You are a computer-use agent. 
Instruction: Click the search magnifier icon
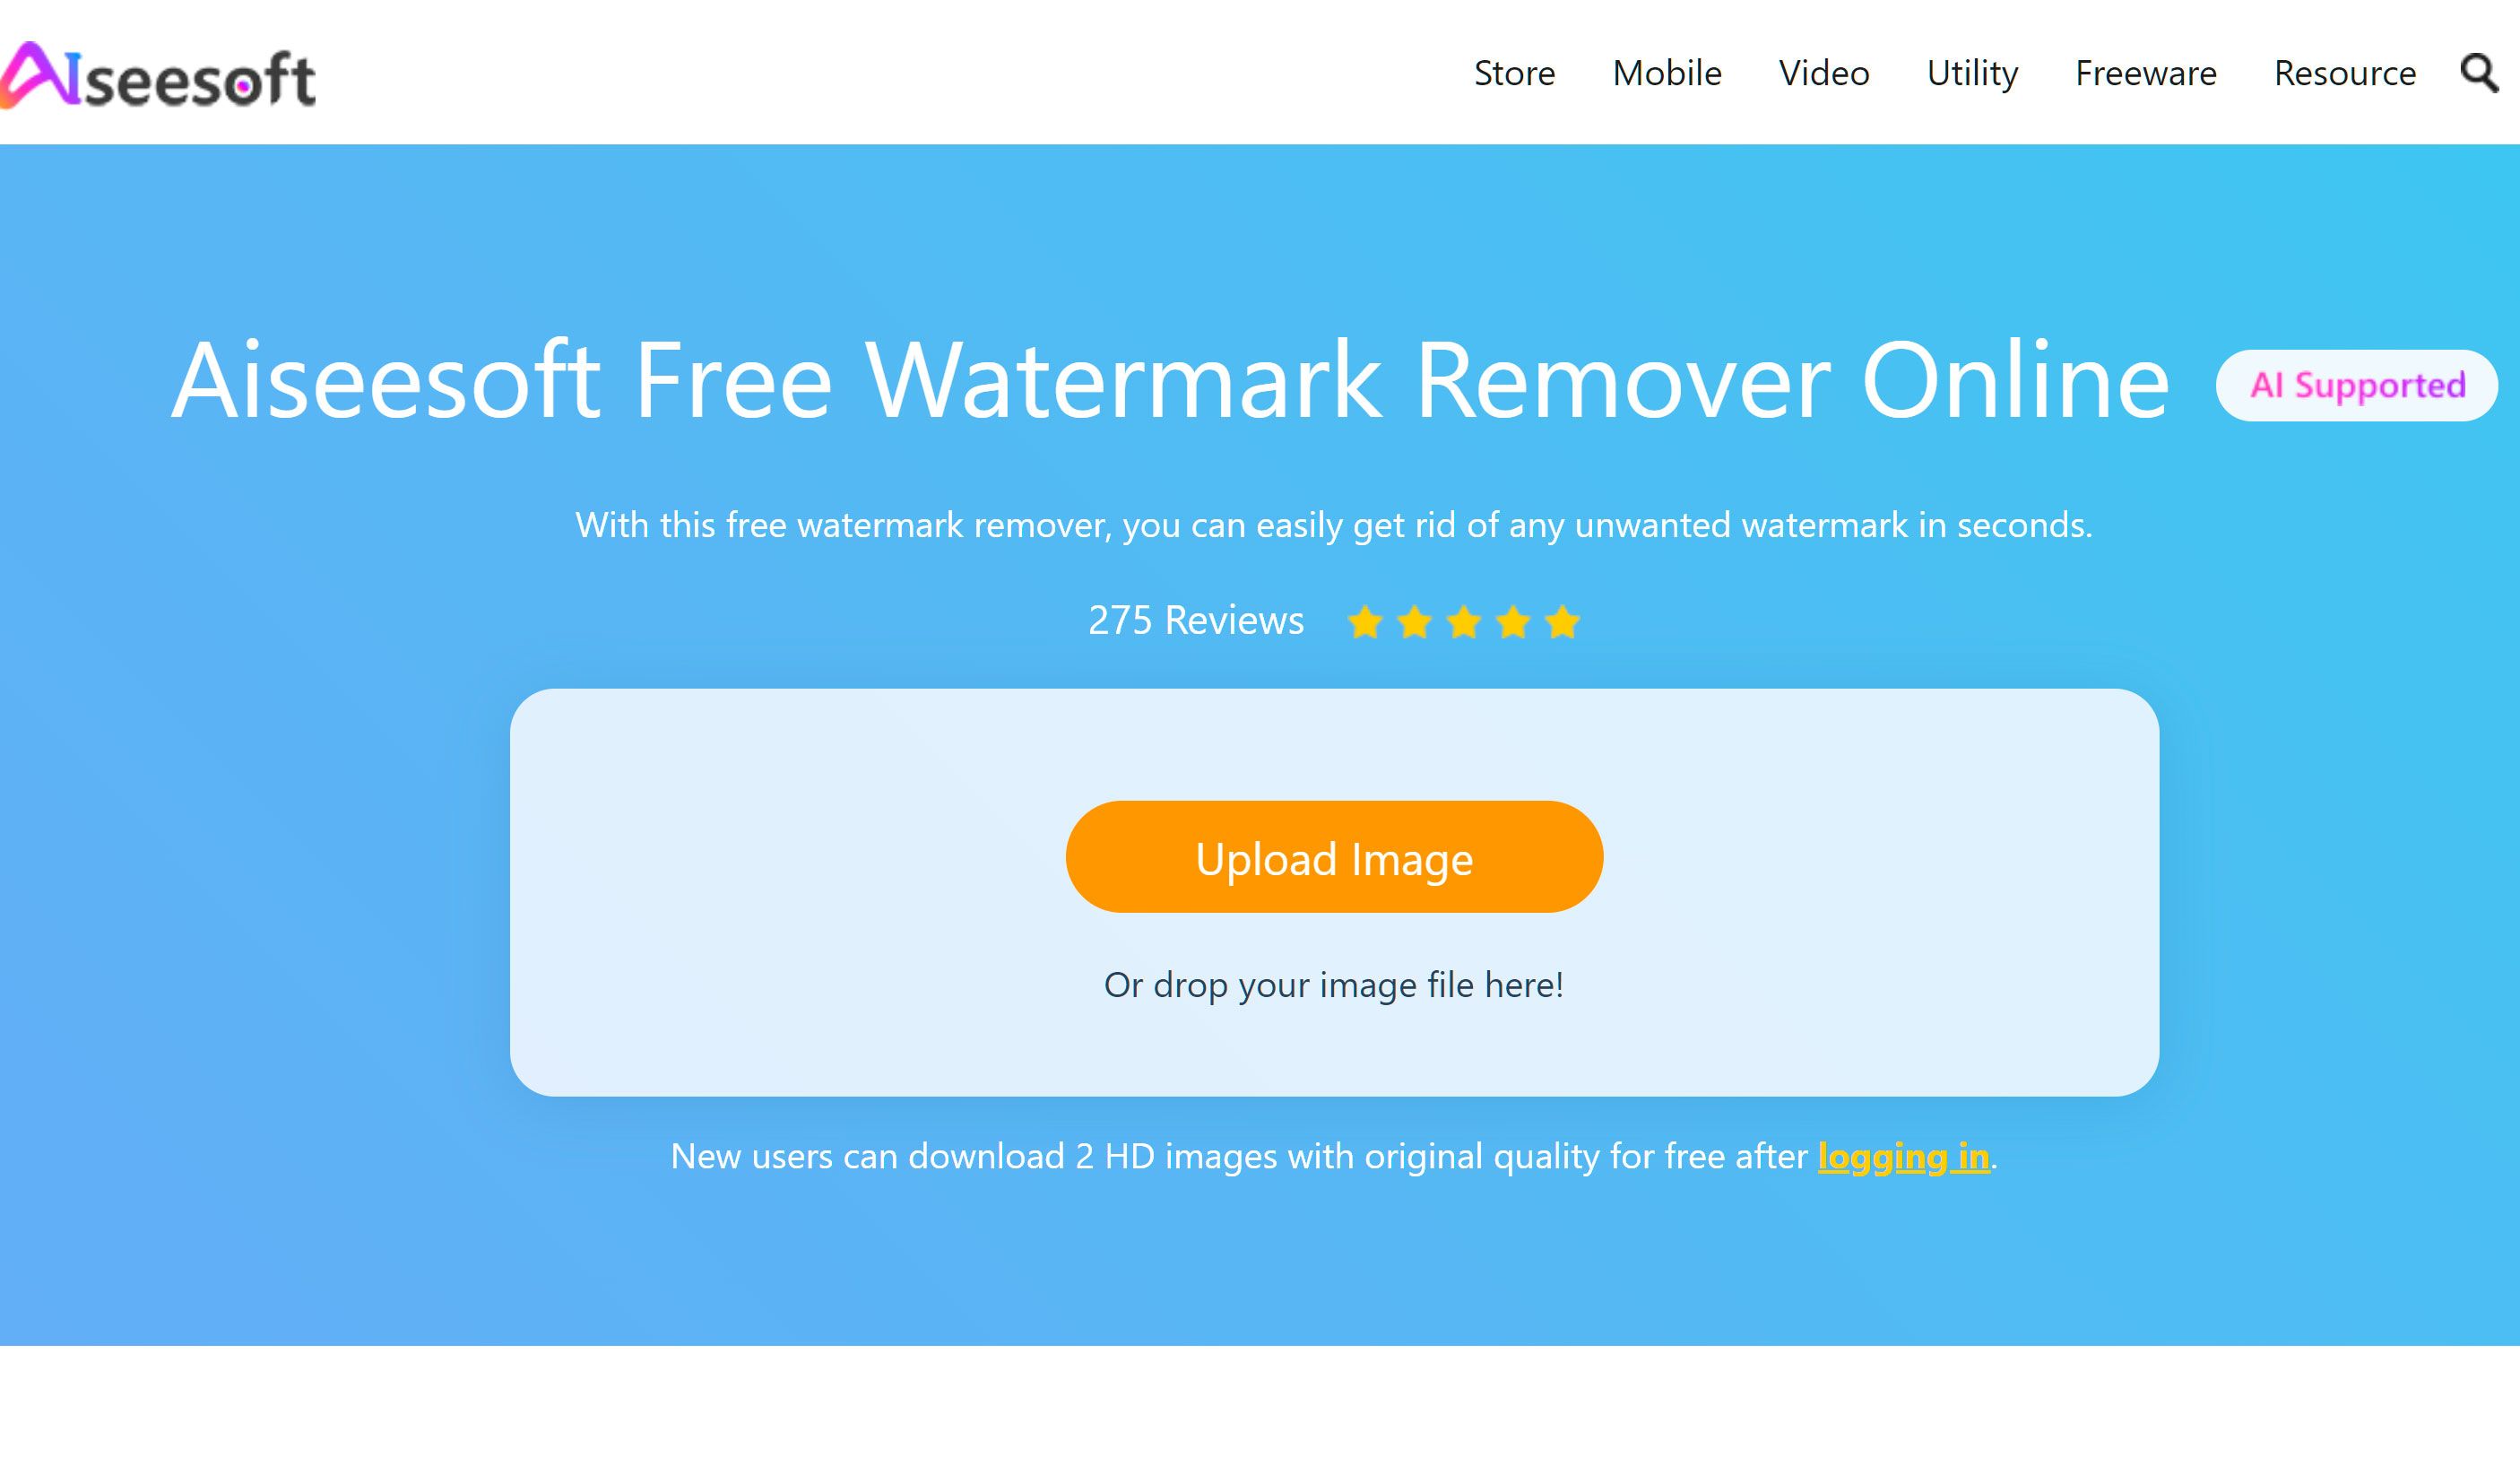[x=2480, y=72]
